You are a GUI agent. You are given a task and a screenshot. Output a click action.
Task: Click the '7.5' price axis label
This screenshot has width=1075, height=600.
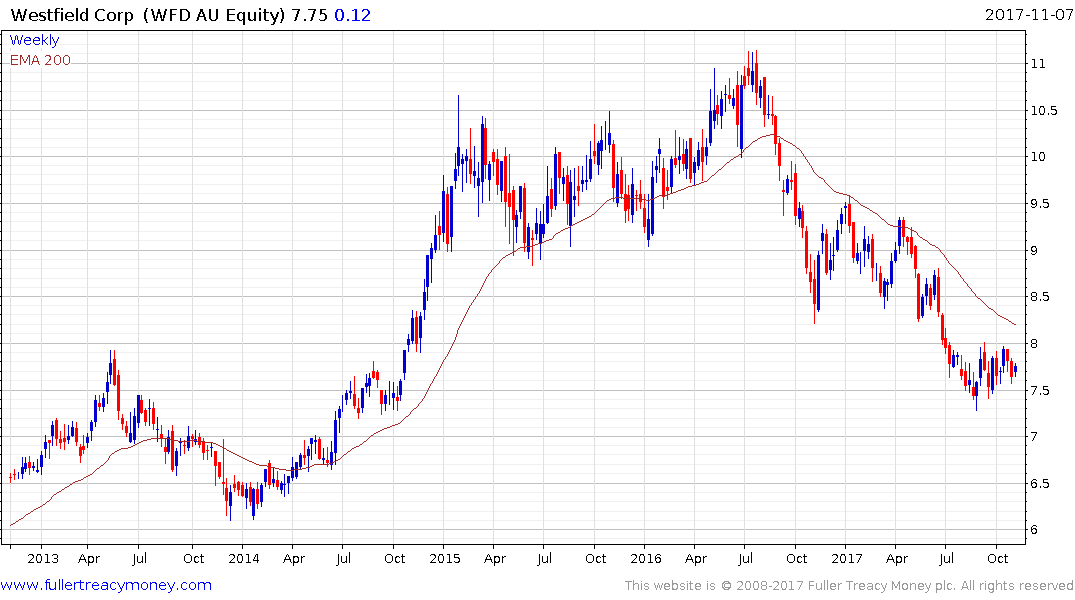click(1040, 390)
